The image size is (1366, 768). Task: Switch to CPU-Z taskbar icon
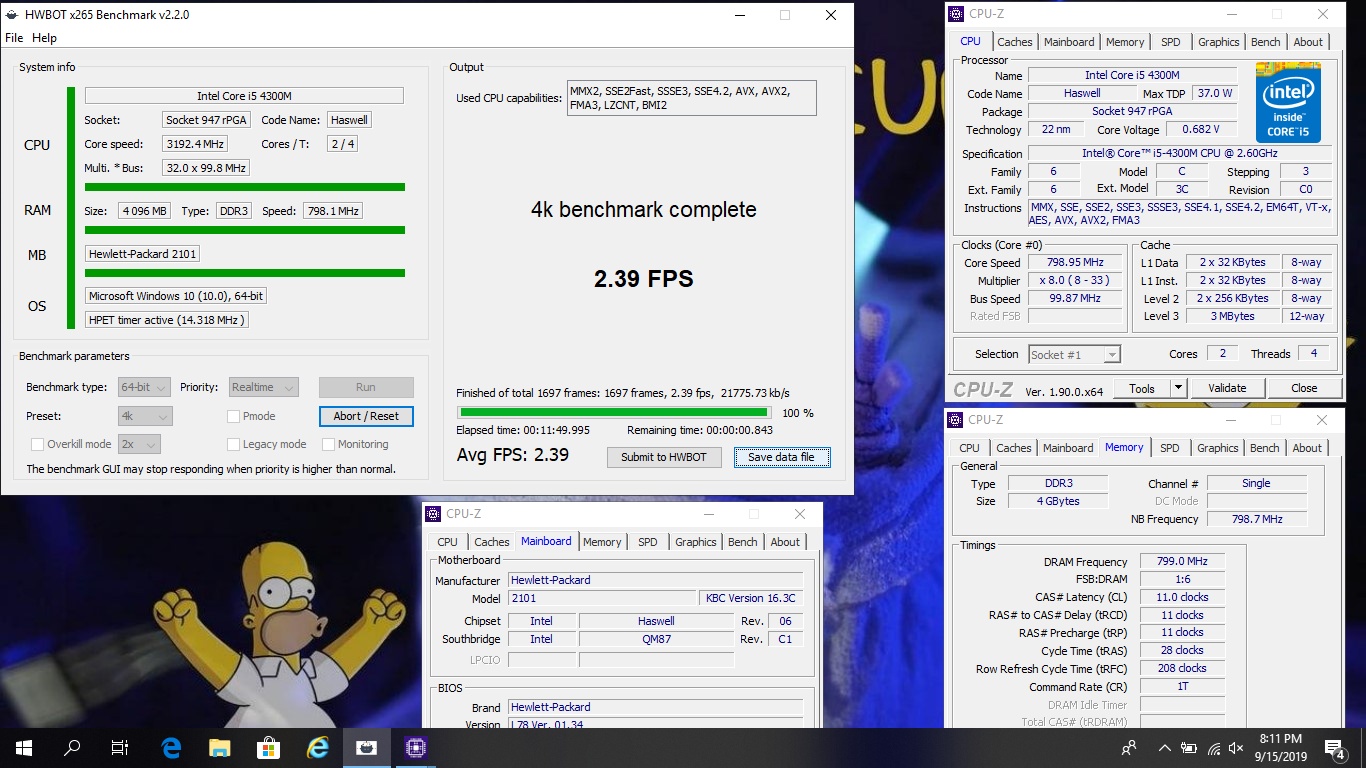tap(415, 747)
